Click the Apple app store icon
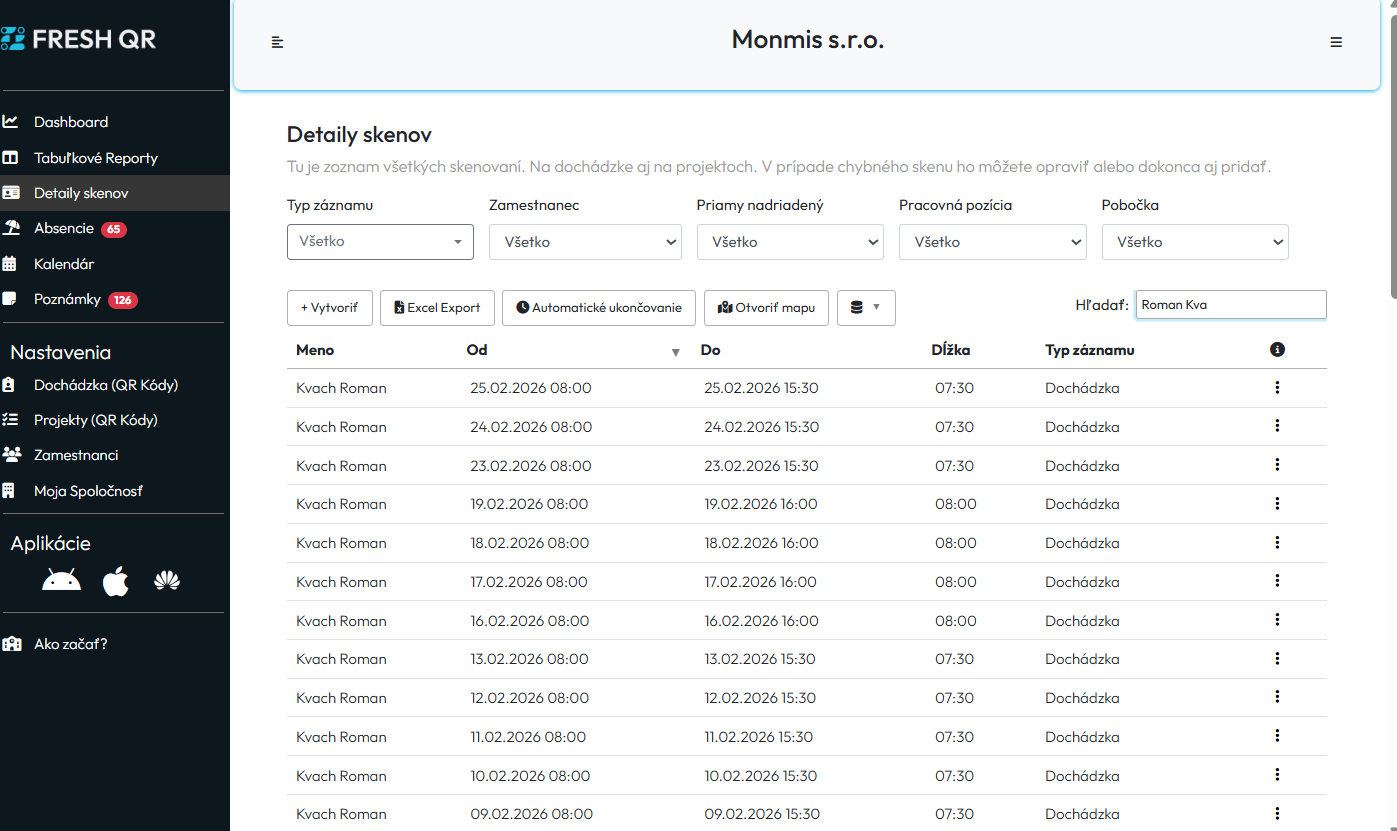This screenshot has width=1397, height=831. point(116,581)
